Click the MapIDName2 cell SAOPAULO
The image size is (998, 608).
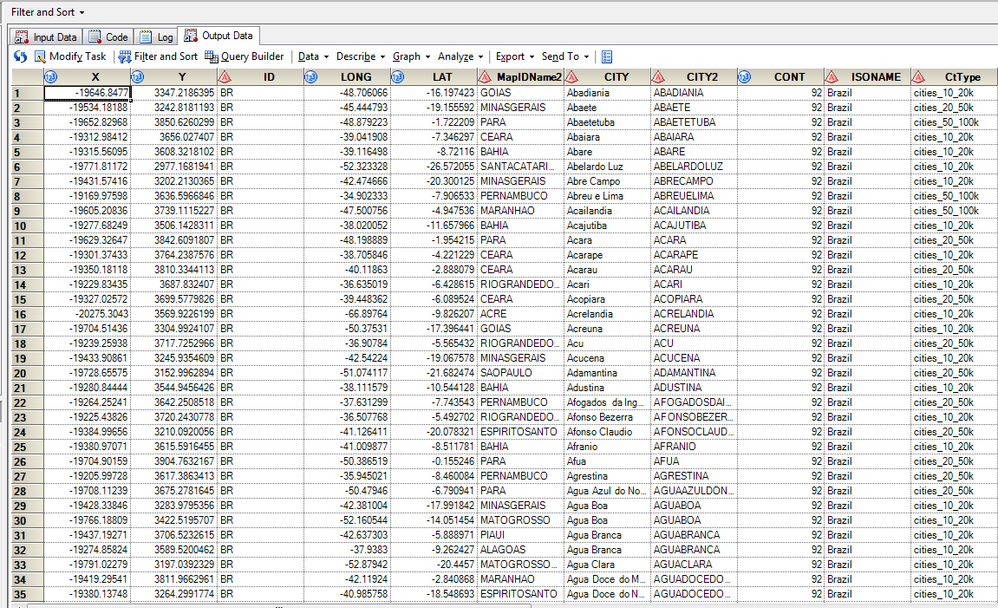tap(520, 373)
